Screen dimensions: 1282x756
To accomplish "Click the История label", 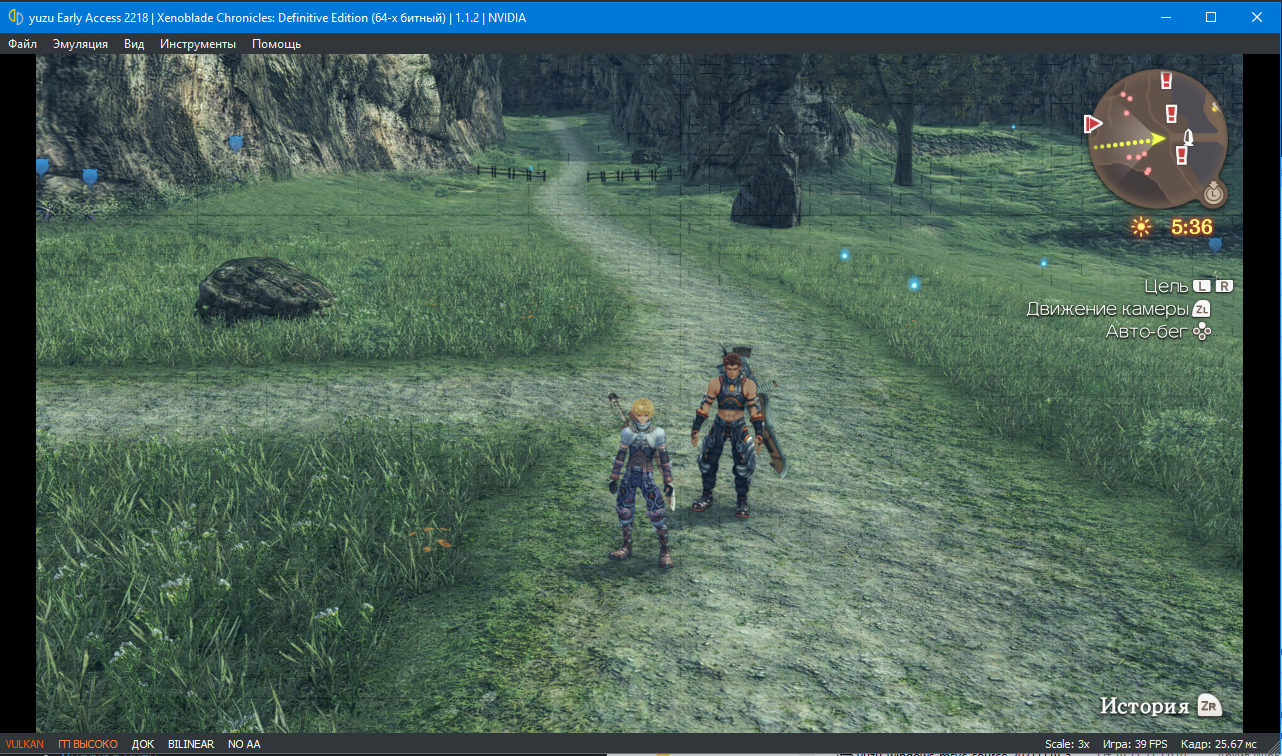I will [x=1144, y=705].
